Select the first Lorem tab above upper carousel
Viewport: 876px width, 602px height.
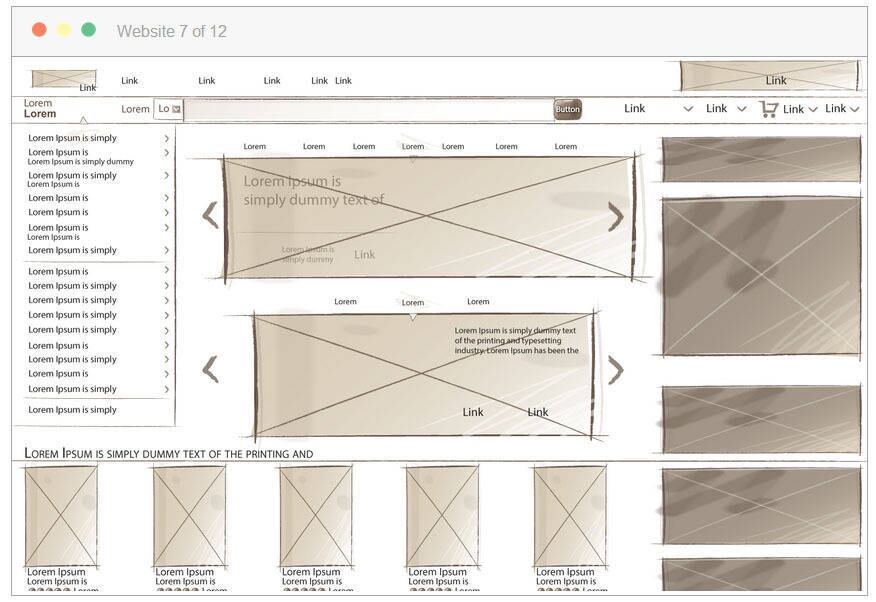[255, 146]
